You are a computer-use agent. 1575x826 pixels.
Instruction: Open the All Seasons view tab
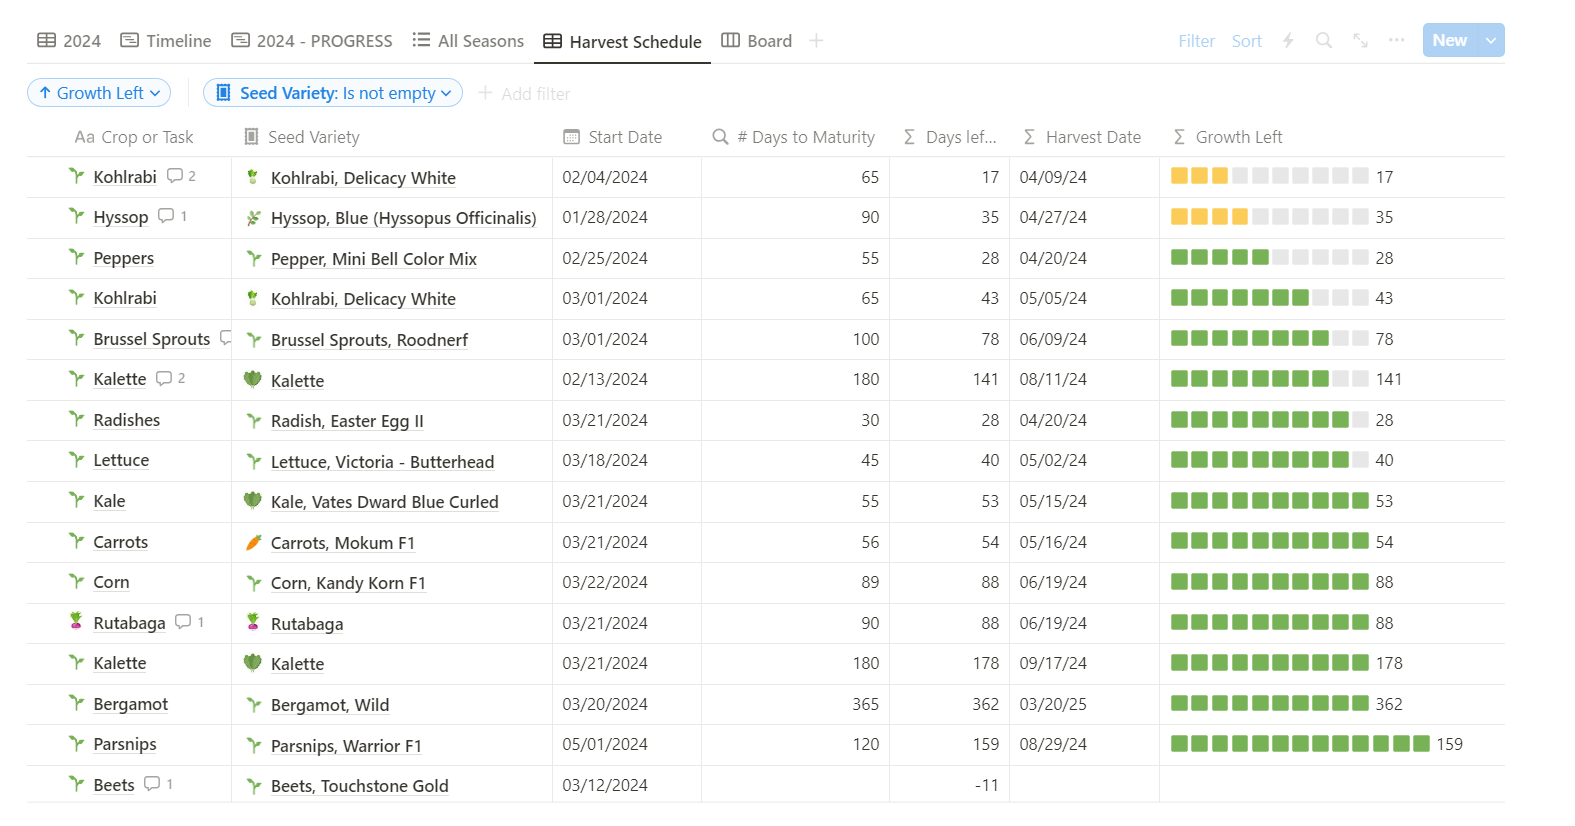(x=468, y=41)
